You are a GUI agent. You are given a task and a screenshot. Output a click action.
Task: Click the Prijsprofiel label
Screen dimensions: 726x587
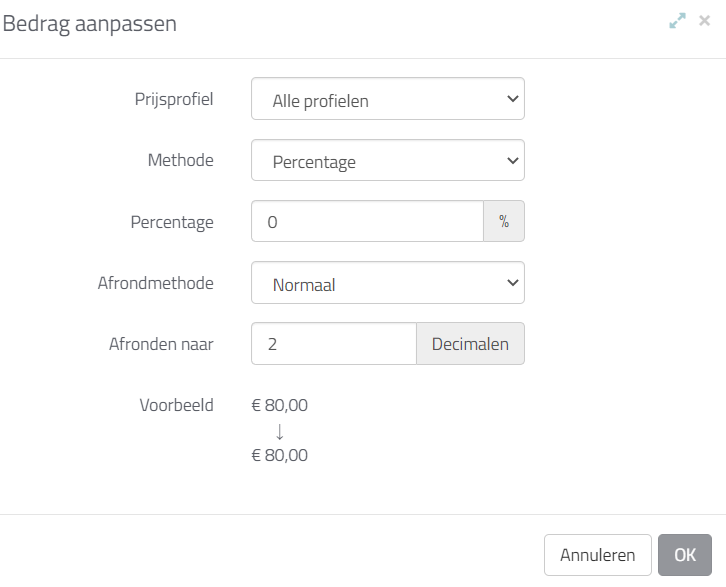174,99
